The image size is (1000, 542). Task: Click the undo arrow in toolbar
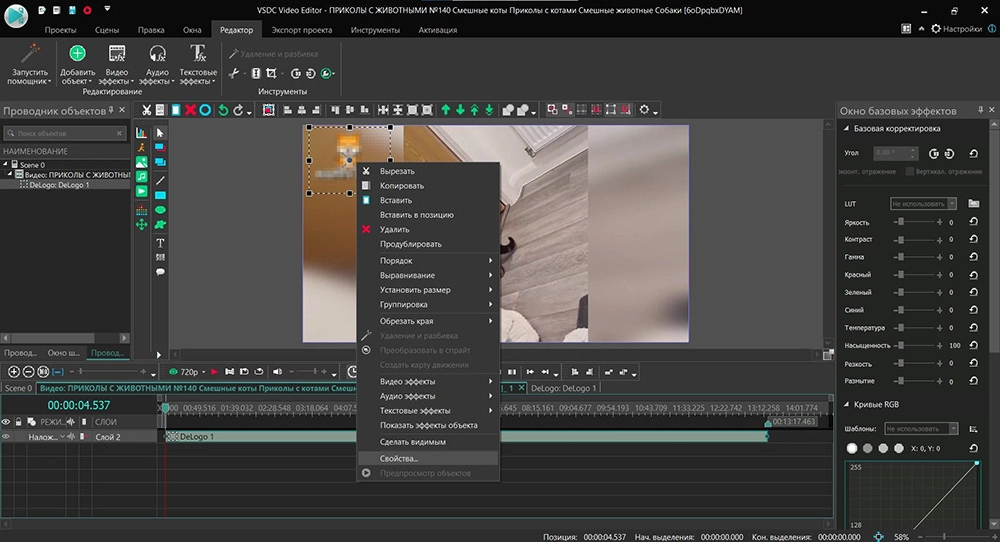pyautogui.click(x=223, y=110)
